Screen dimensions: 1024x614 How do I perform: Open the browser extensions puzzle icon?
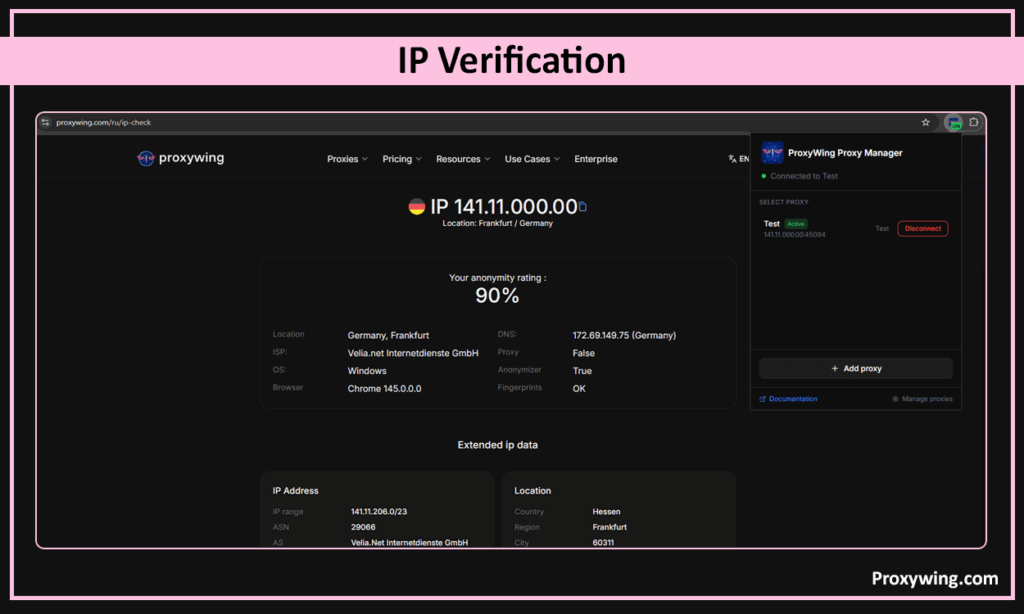[974, 122]
